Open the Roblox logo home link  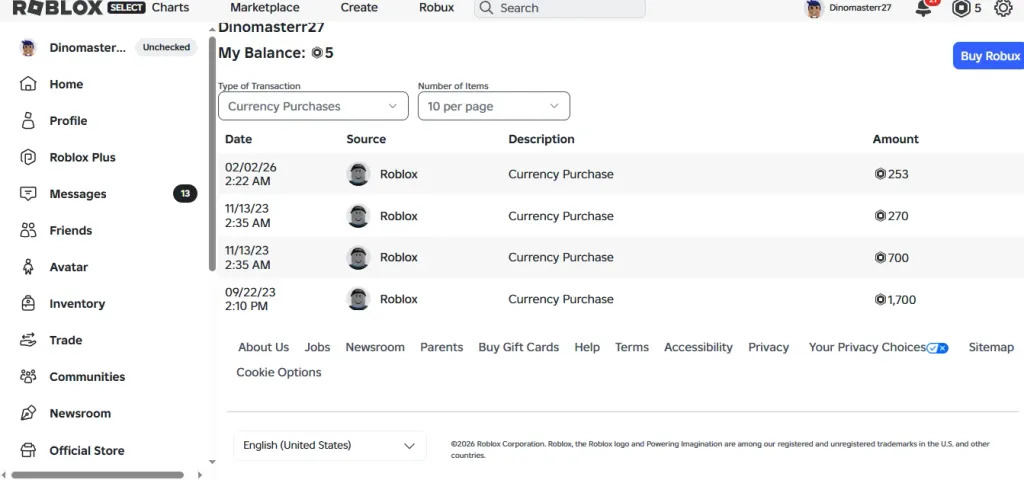click(57, 8)
